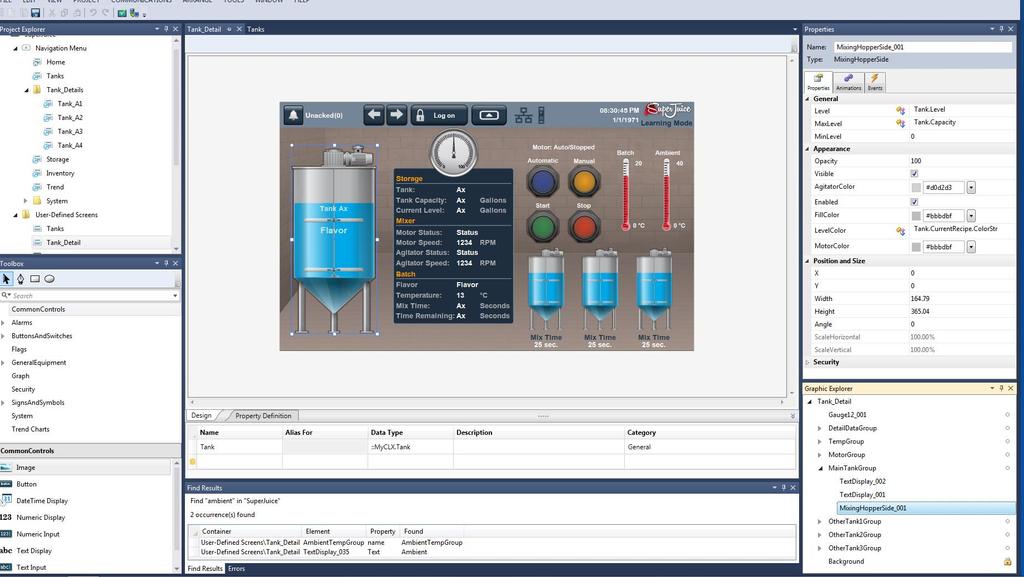Toggle visibility circle for OtherTank1Group
This screenshot has width=1024, height=577.
(1008, 522)
